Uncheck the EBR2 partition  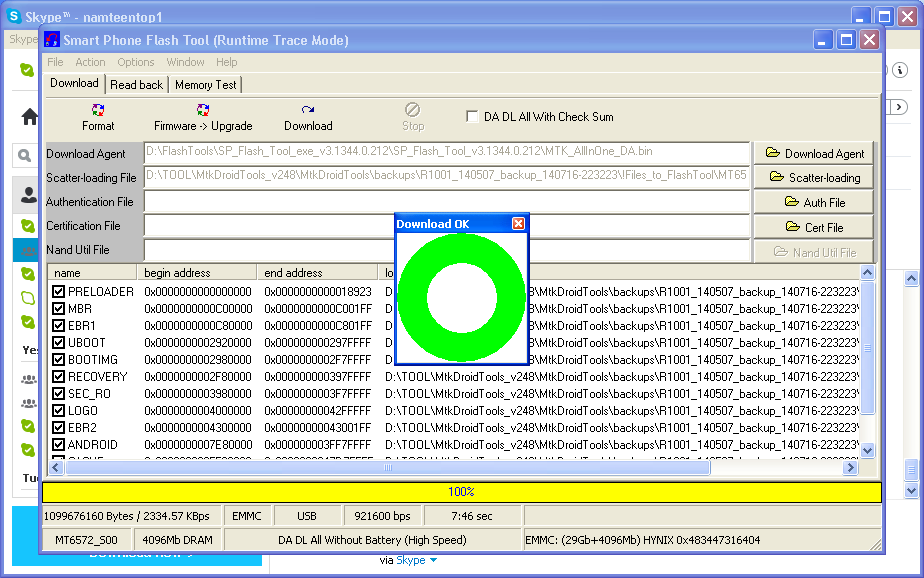(58, 428)
